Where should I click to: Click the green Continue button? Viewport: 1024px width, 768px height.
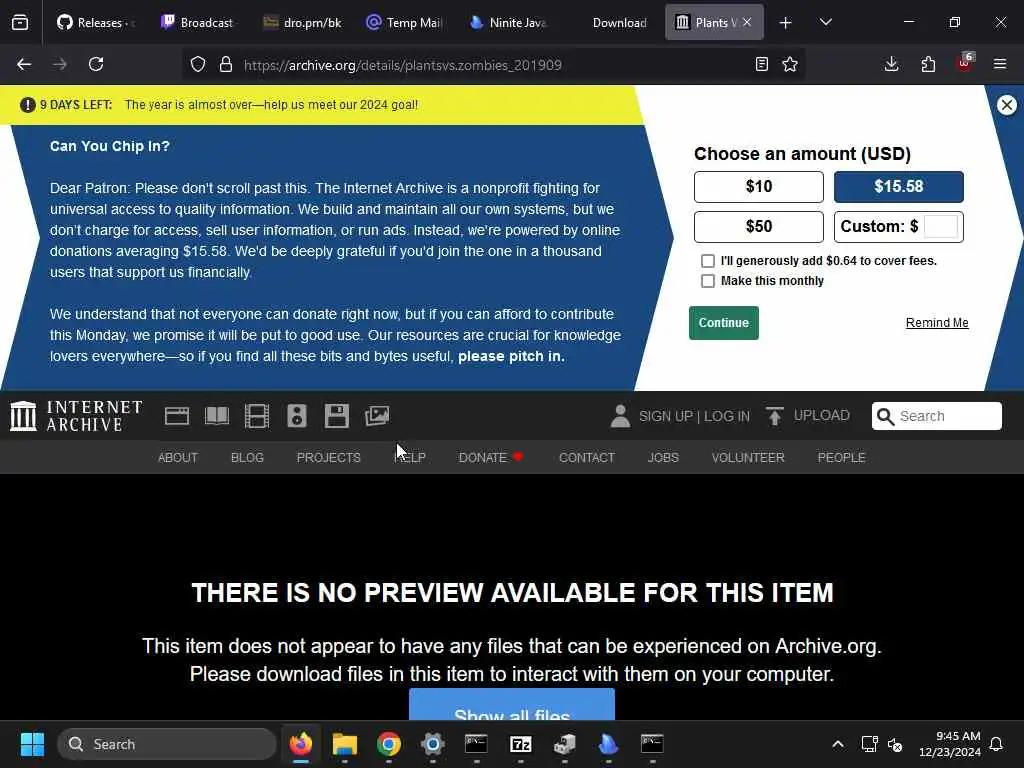[724, 323]
